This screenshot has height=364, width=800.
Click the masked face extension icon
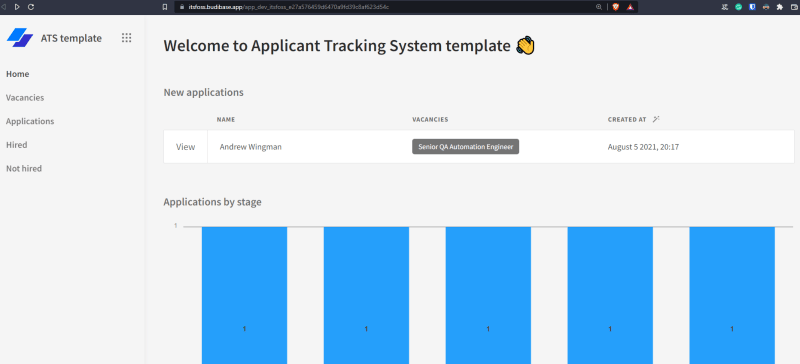766,7
